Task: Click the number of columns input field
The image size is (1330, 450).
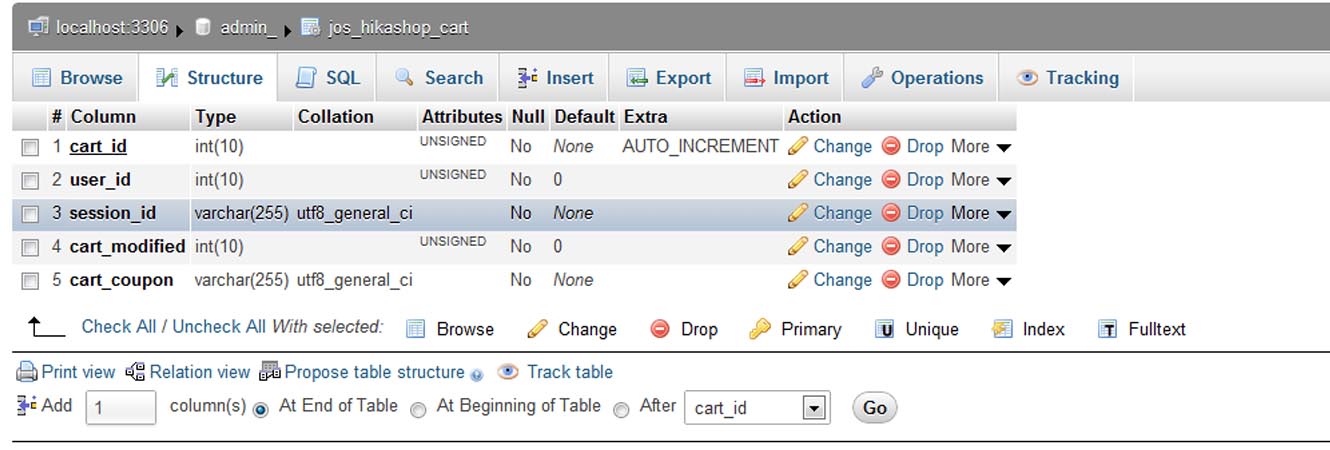Action: (x=121, y=408)
